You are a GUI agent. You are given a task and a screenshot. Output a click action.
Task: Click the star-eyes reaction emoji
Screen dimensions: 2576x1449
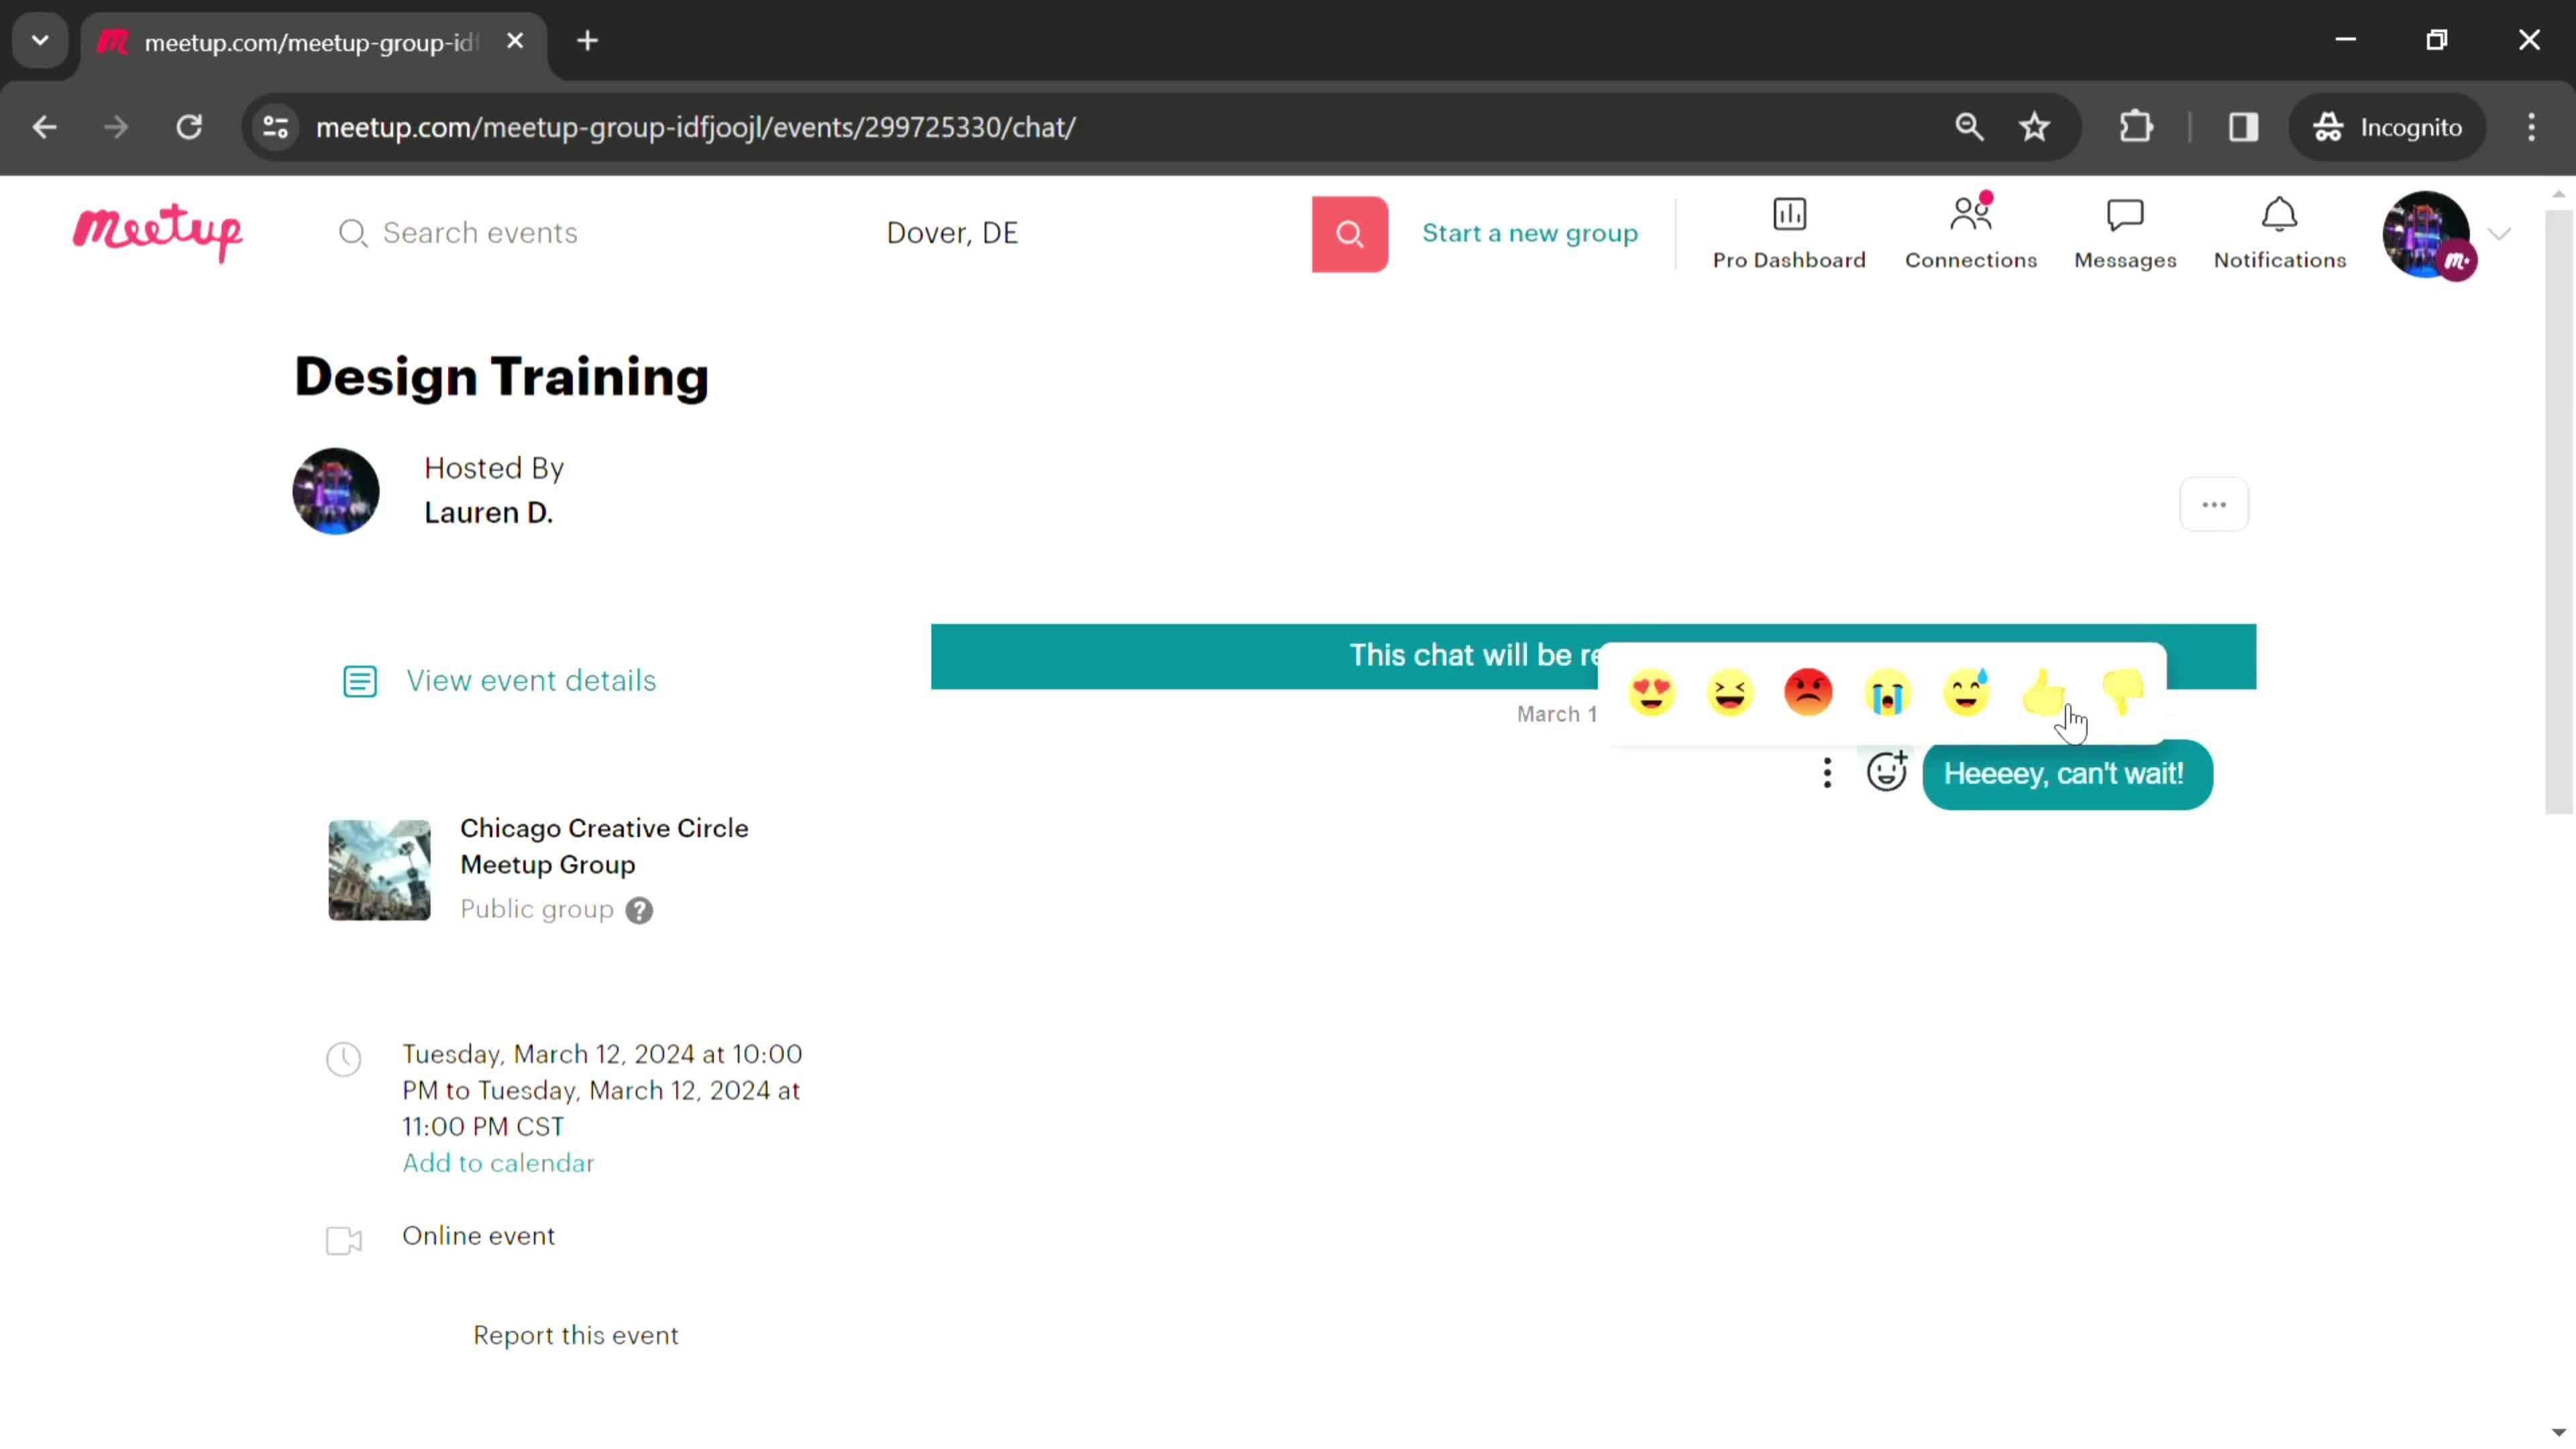tap(1652, 690)
